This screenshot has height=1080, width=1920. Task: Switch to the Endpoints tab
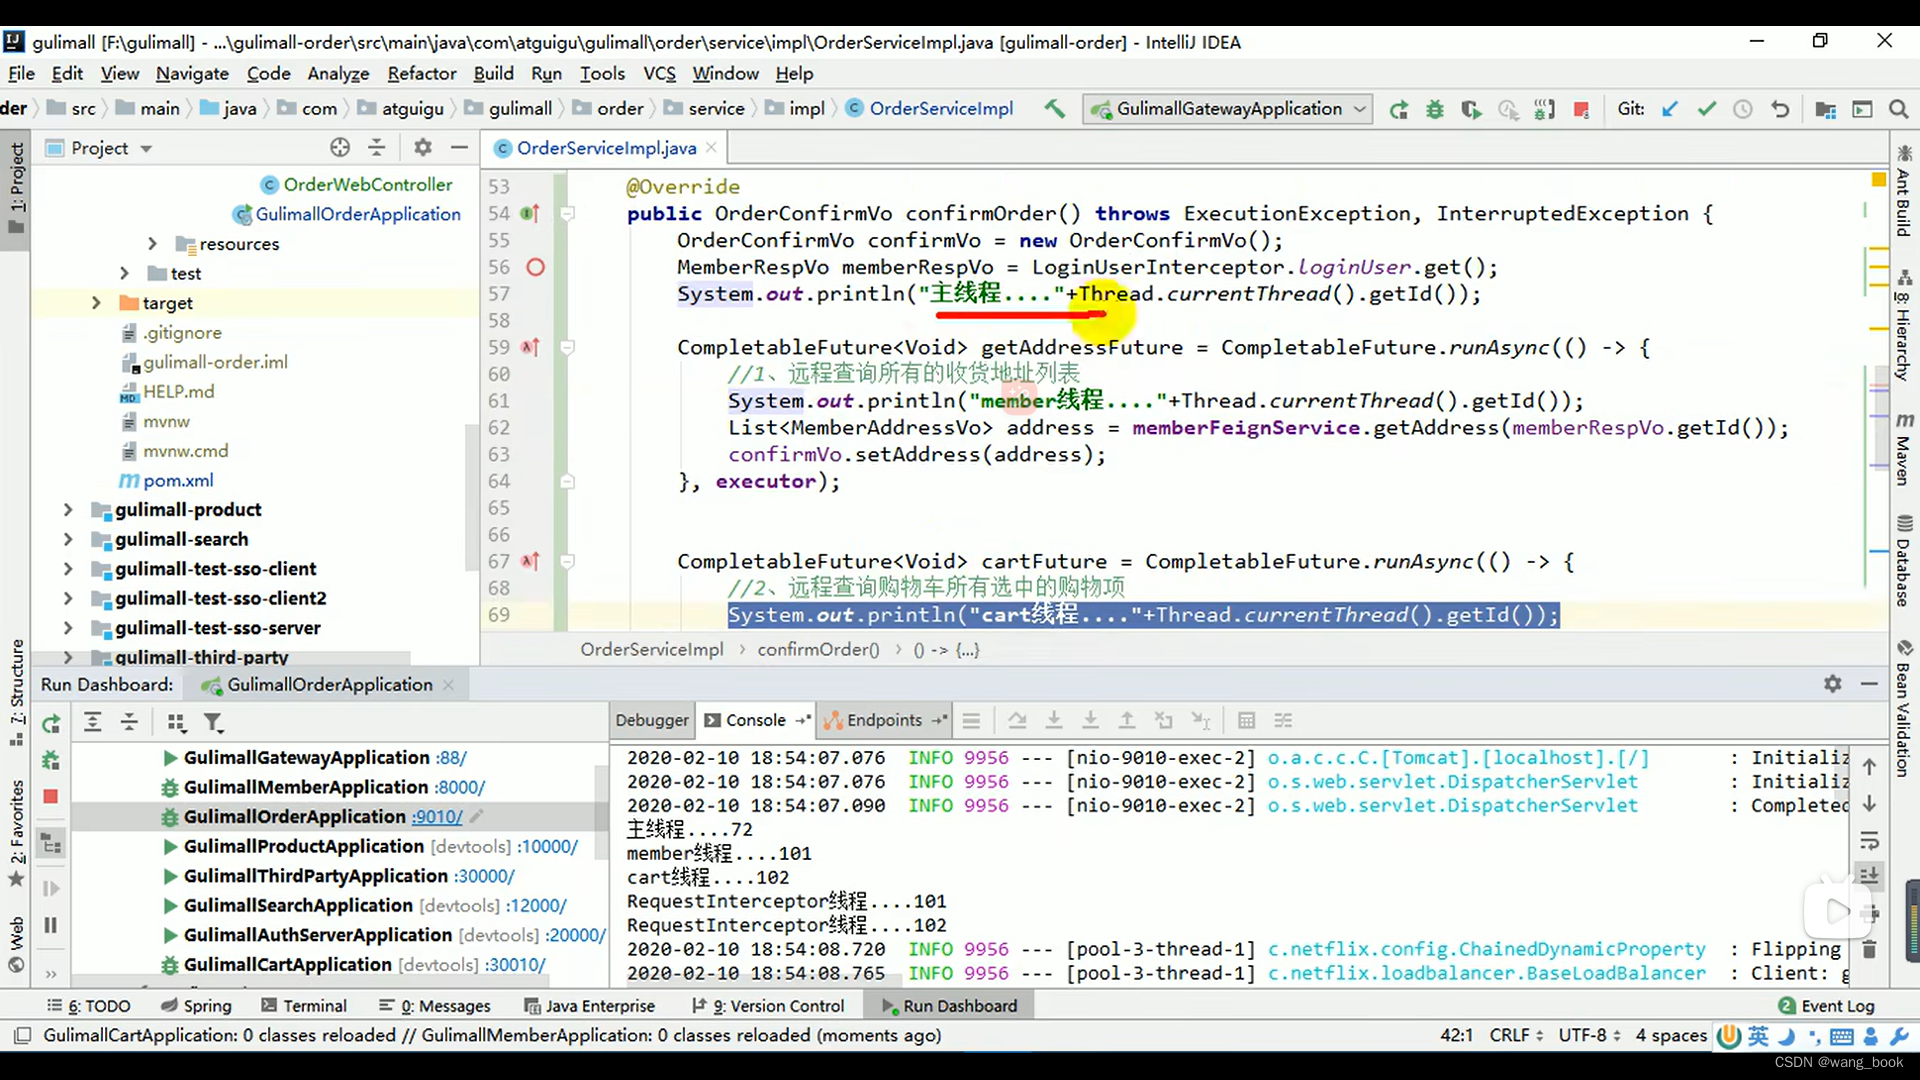pyautogui.click(x=884, y=720)
